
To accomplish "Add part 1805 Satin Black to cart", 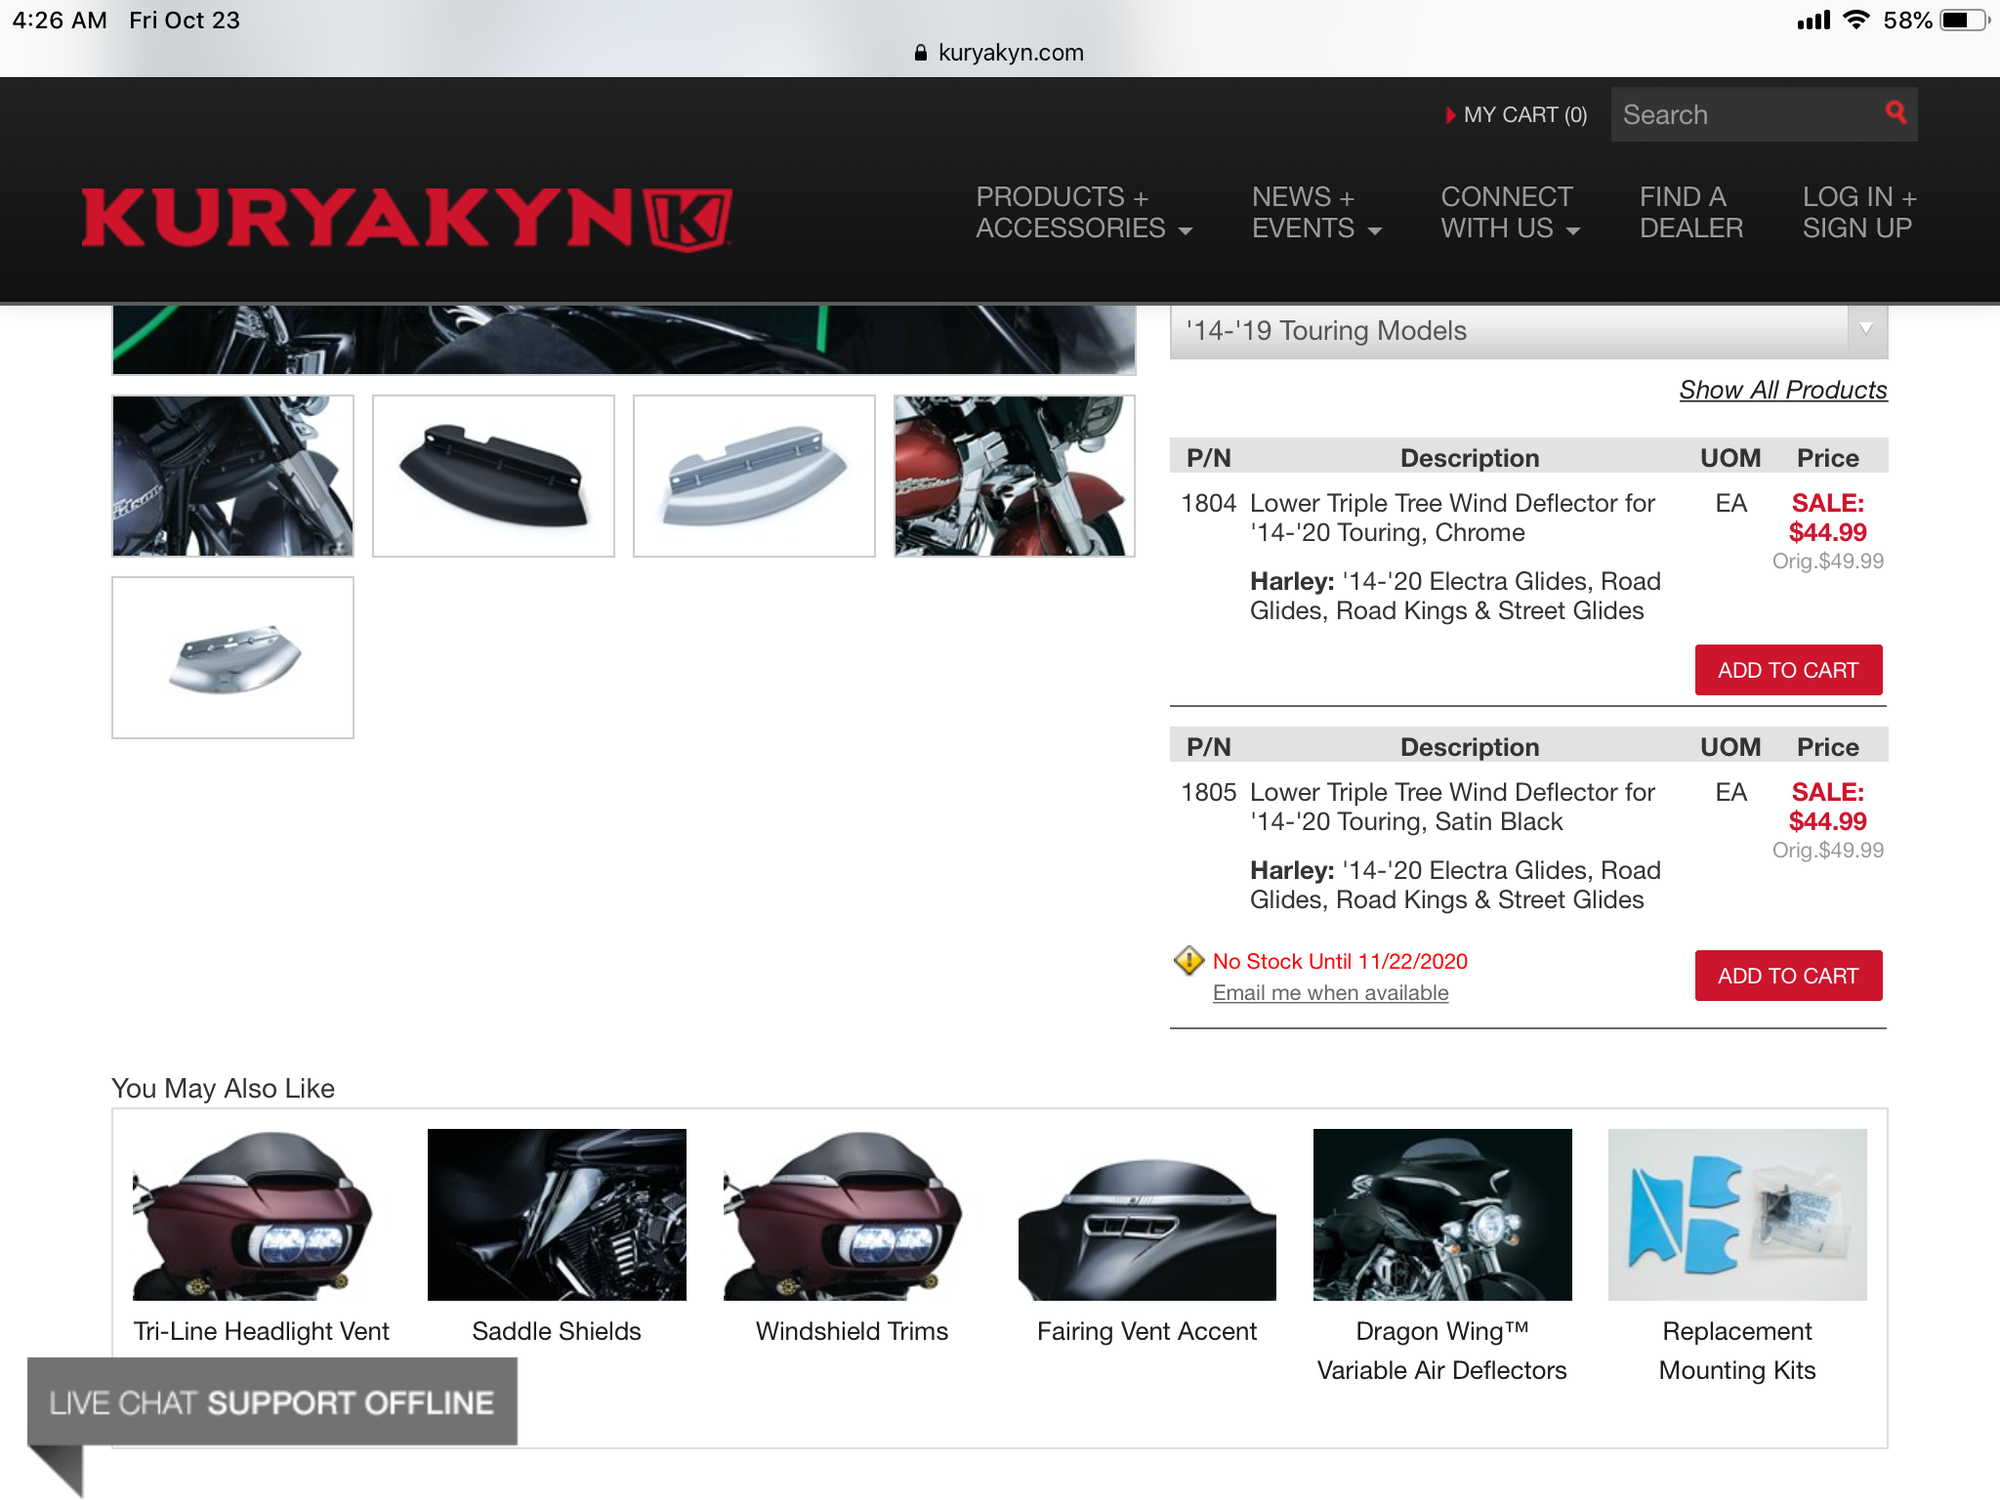I will coord(1787,975).
